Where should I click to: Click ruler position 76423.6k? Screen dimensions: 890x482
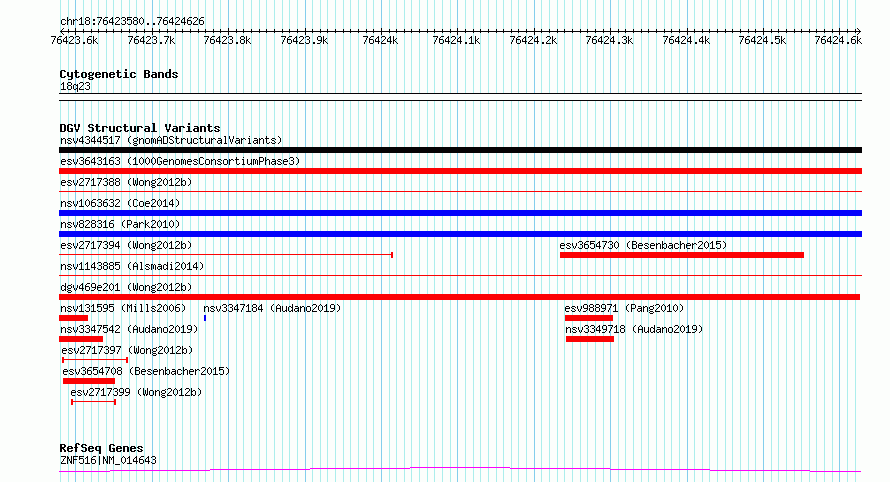click(74, 40)
